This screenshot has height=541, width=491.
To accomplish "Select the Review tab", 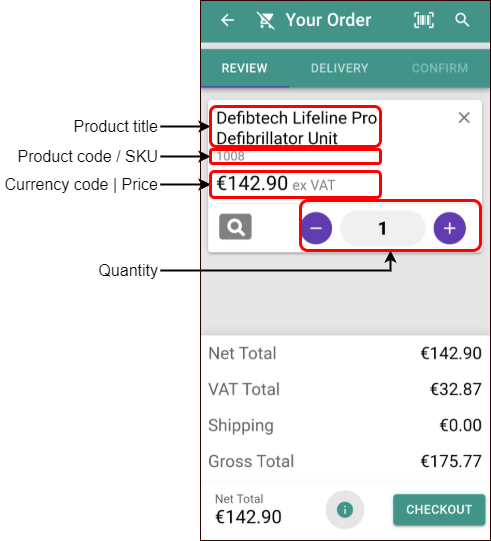I will point(244,68).
